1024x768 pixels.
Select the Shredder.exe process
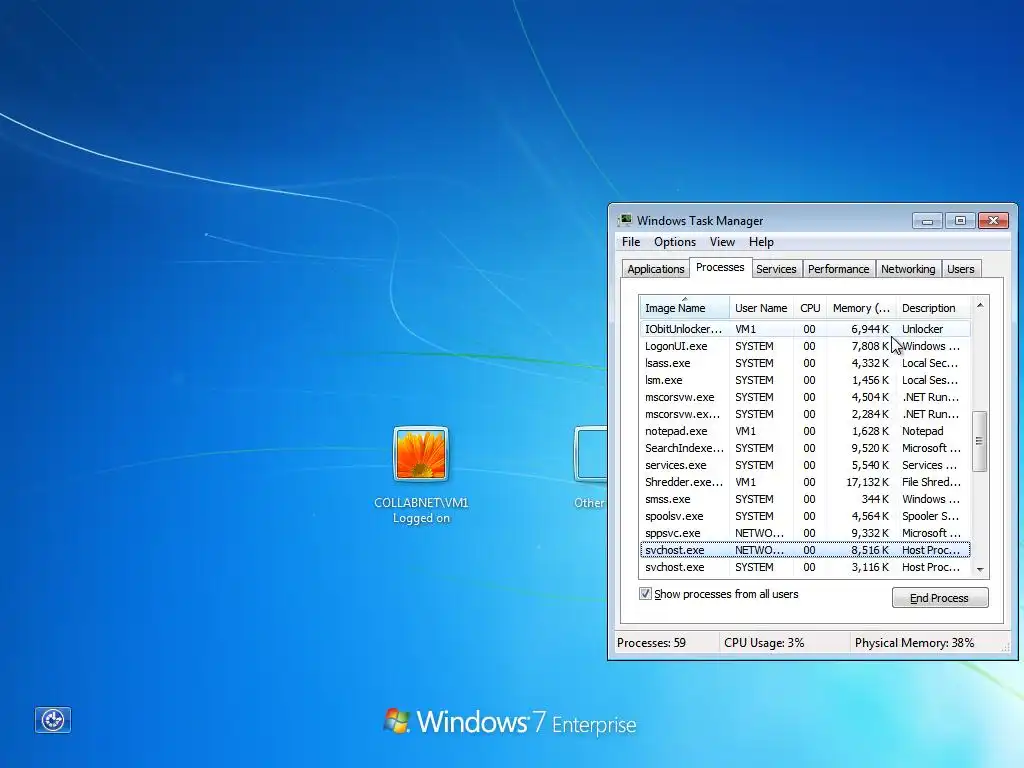(805, 481)
